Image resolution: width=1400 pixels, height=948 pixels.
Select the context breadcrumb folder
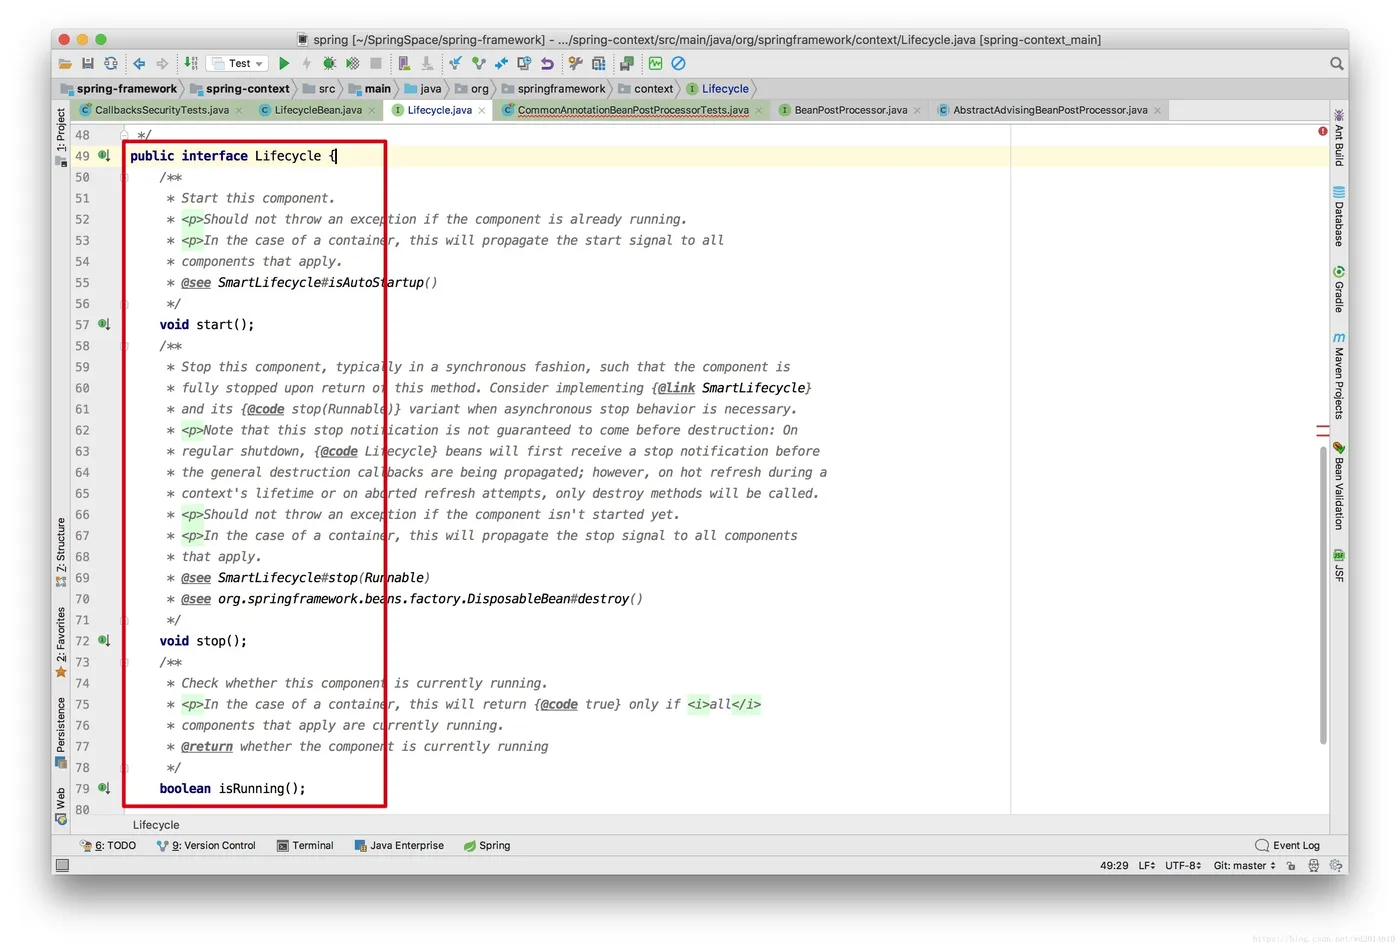(x=646, y=89)
